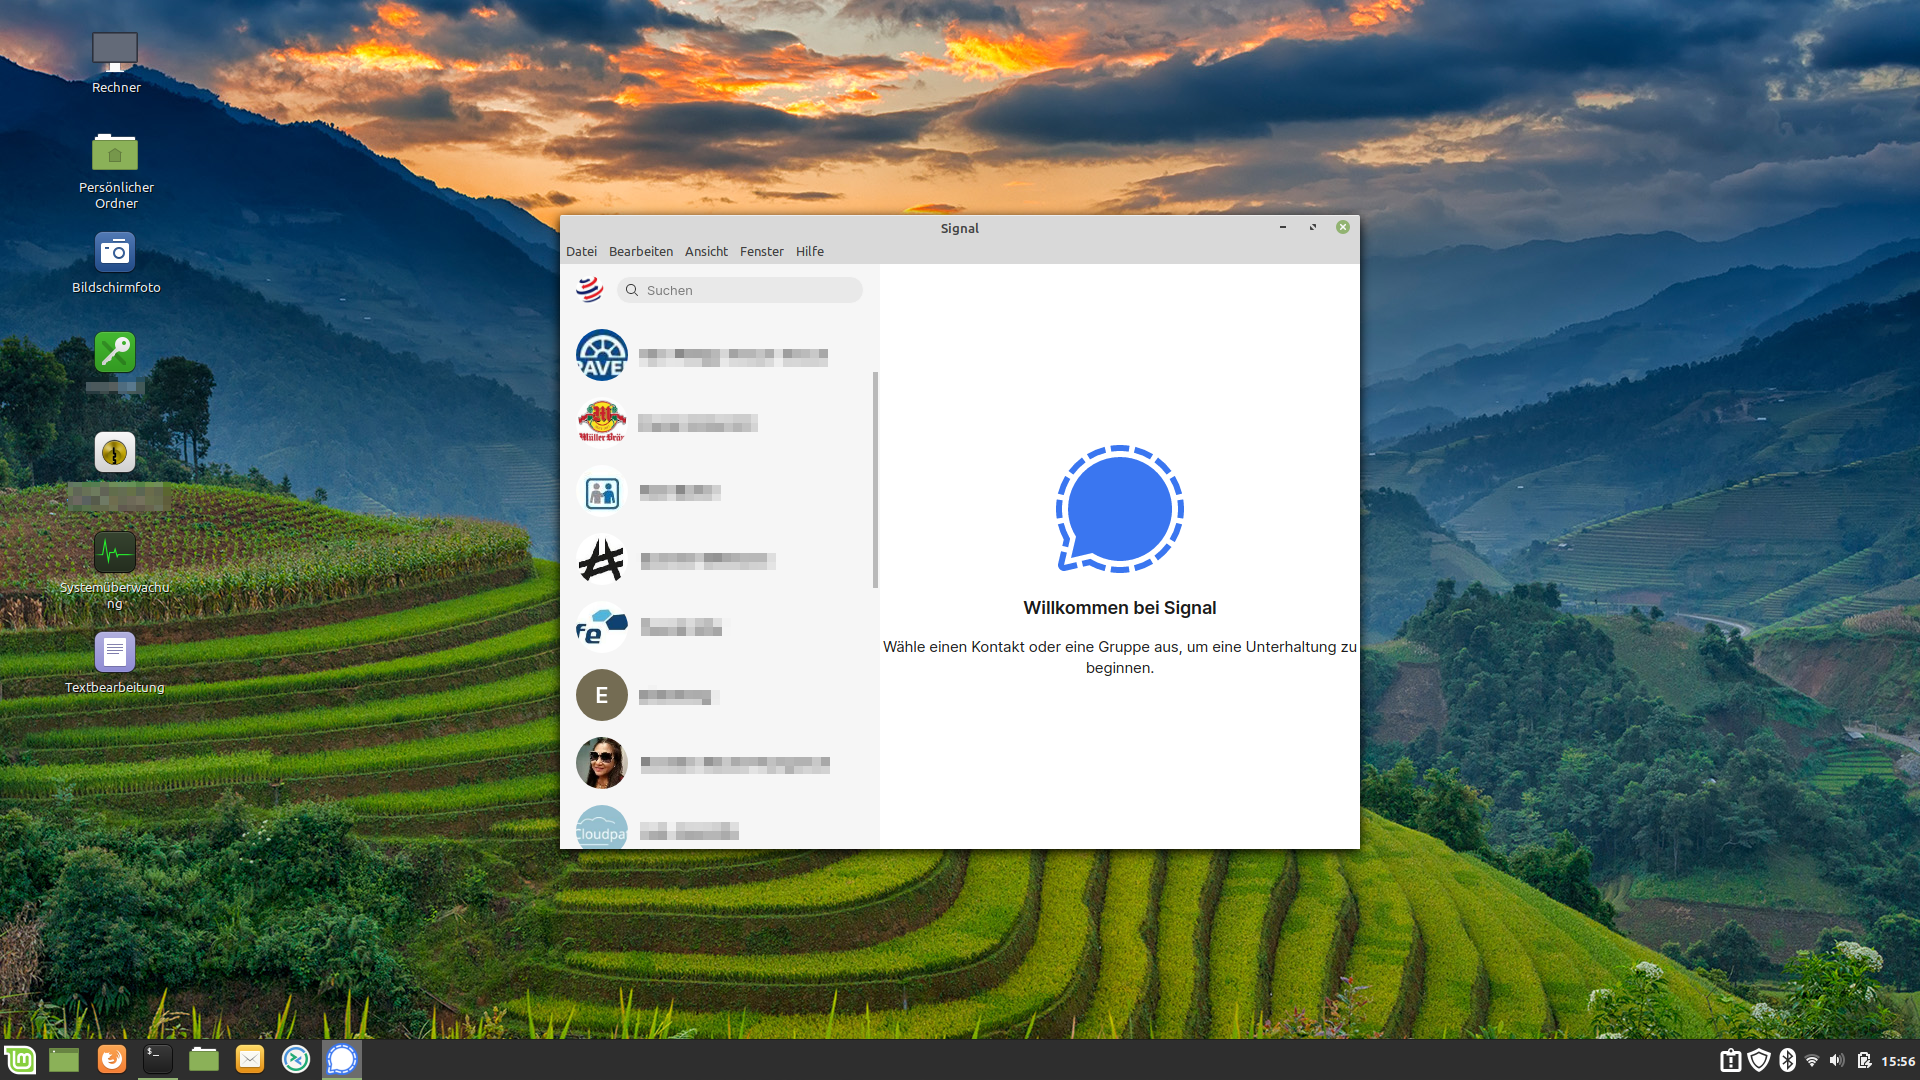Launch Bildschirmfoto from the desktop
The height and width of the screenshot is (1080, 1920).
(115, 253)
